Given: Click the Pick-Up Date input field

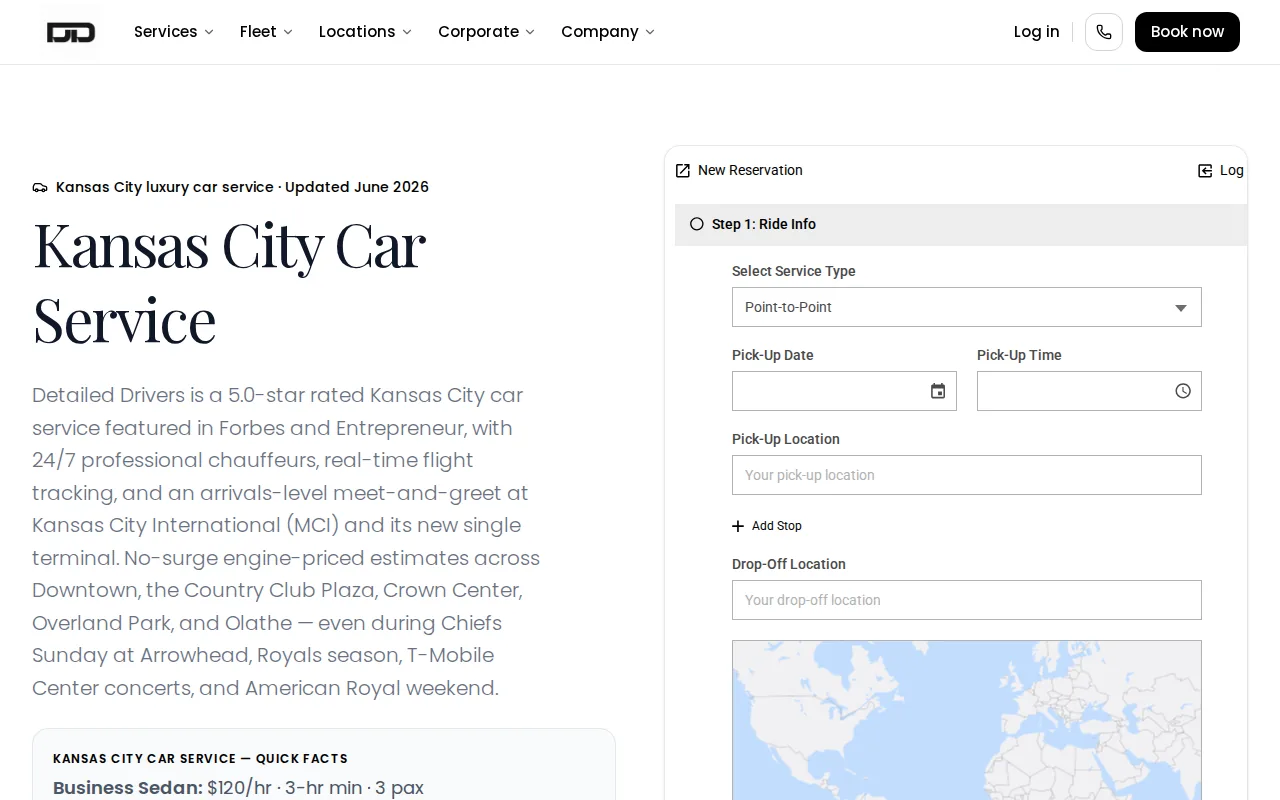Looking at the screenshot, I should click(x=844, y=391).
